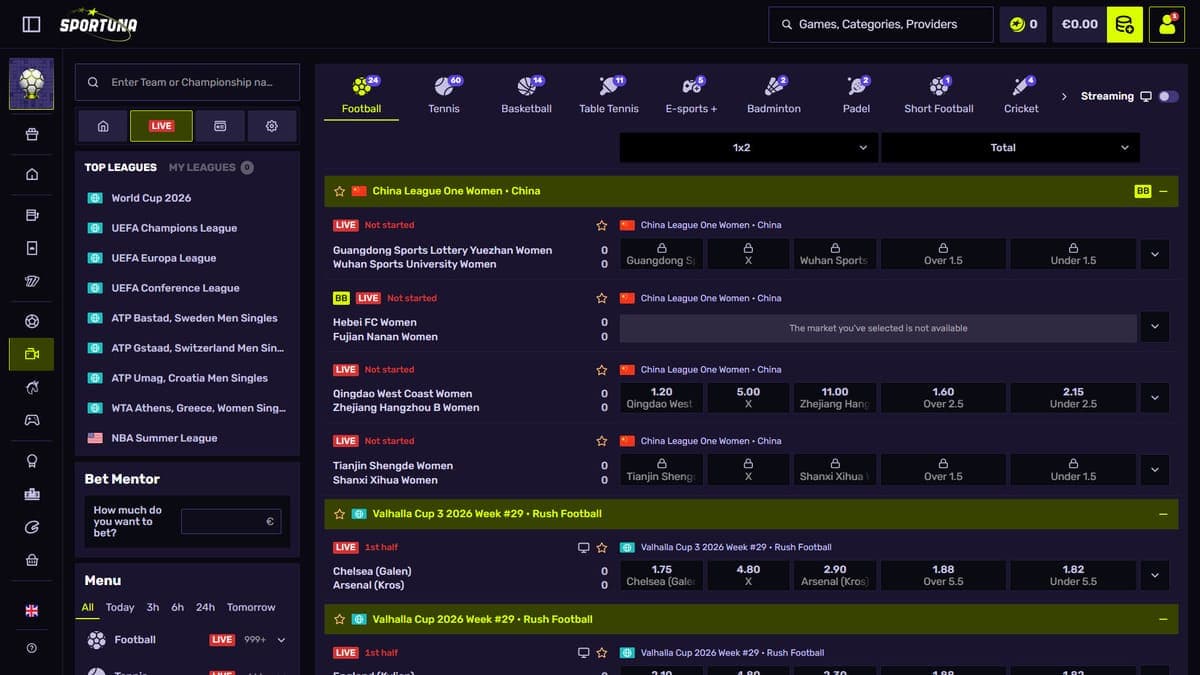Screen dimensions: 1200x675
Task: Open sportsbook settings gear icon
Action: coord(272,126)
